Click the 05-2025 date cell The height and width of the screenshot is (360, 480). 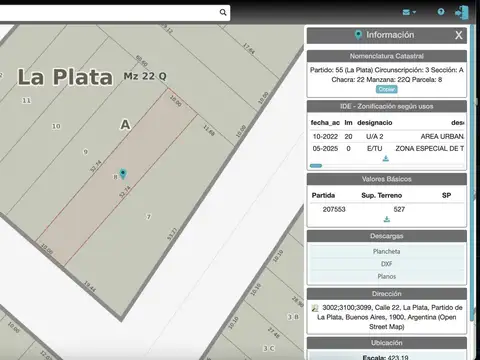(x=325, y=149)
